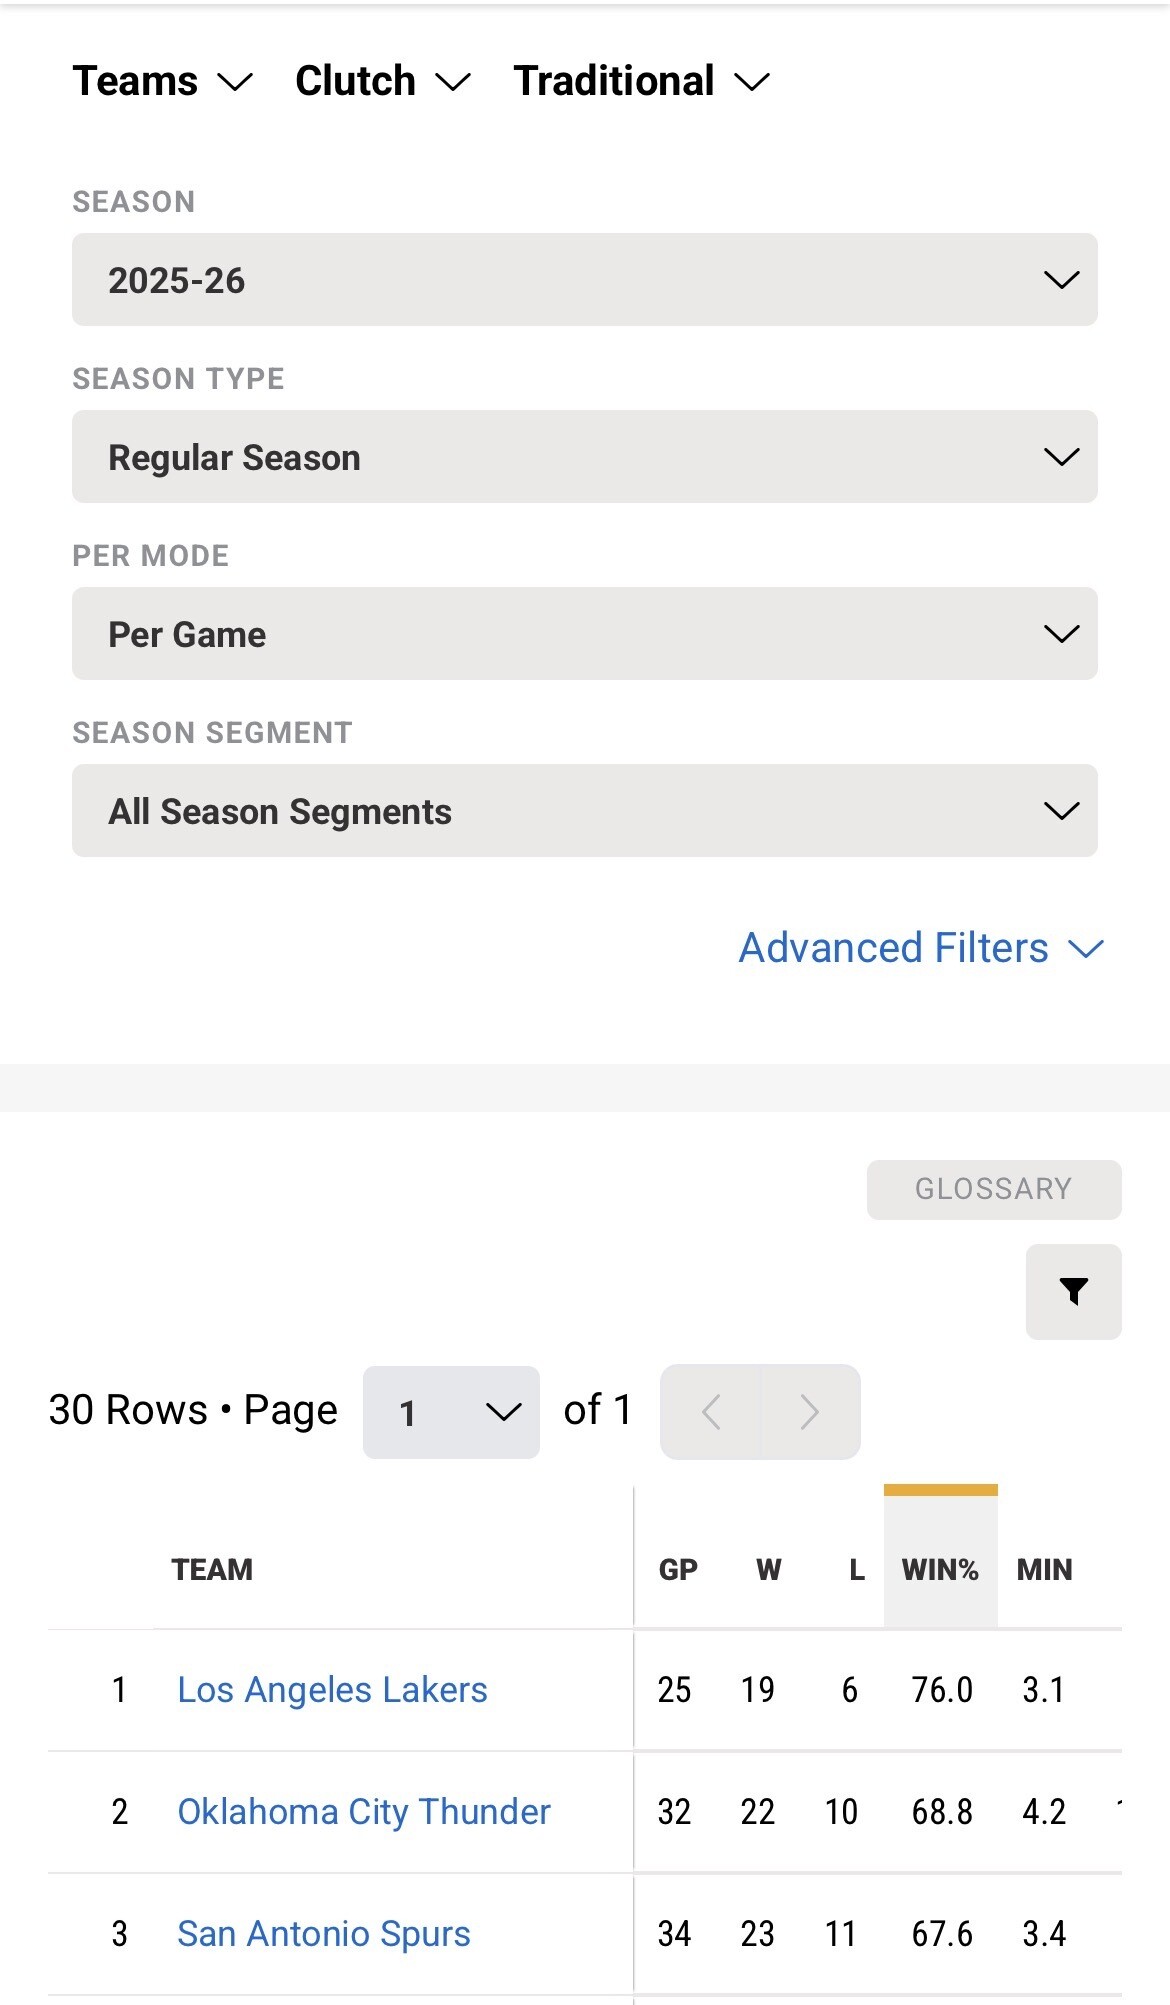Screen dimensions: 1170x2005
Task: Open the Per Mode dropdown
Action: pos(584,634)
